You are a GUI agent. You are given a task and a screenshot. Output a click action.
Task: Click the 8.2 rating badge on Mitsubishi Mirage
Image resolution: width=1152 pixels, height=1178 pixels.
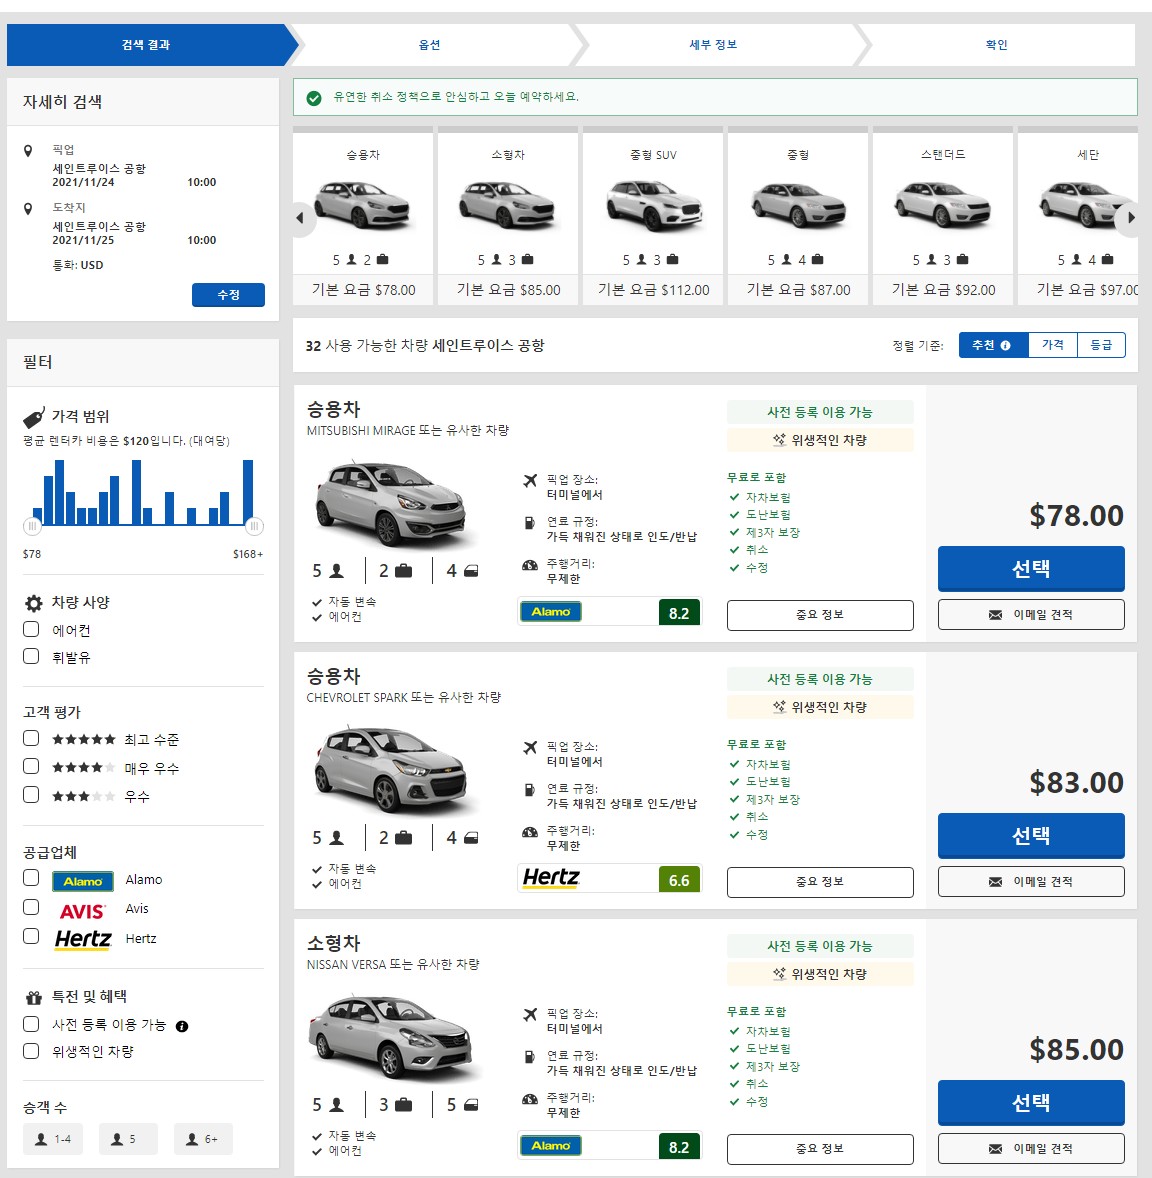(679, 613)
